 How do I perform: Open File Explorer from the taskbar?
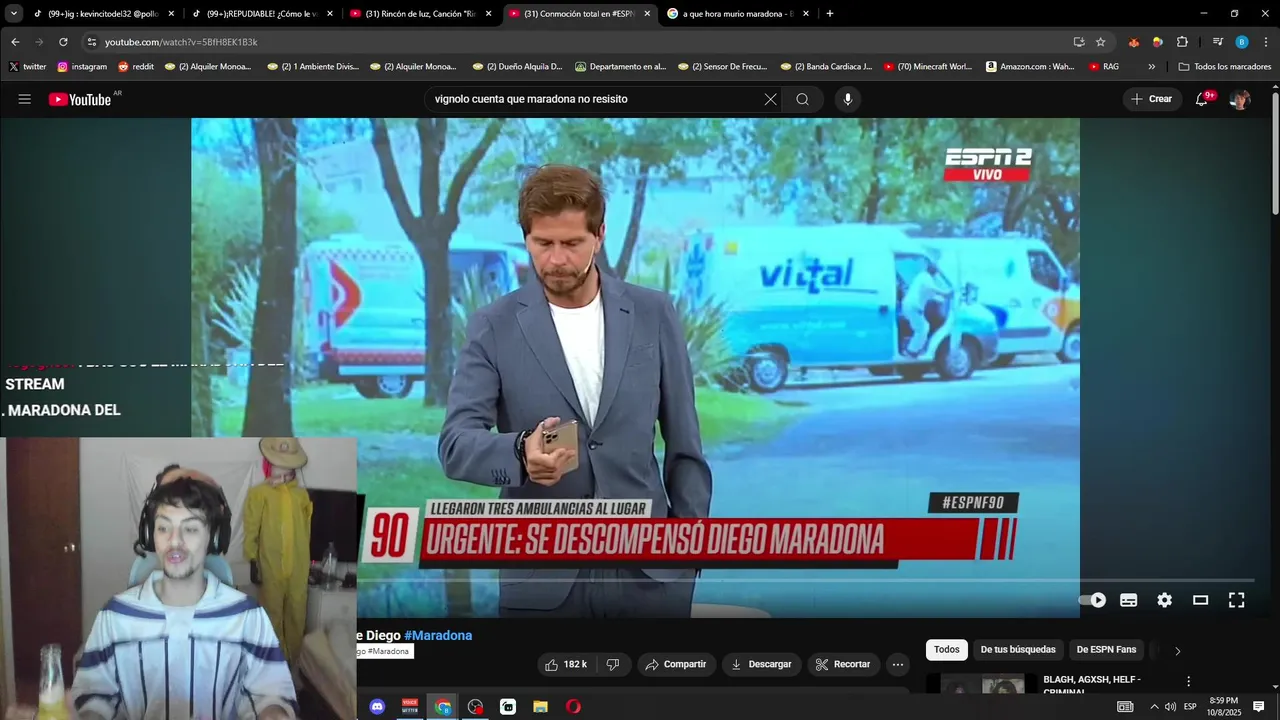tap(540, 707)
